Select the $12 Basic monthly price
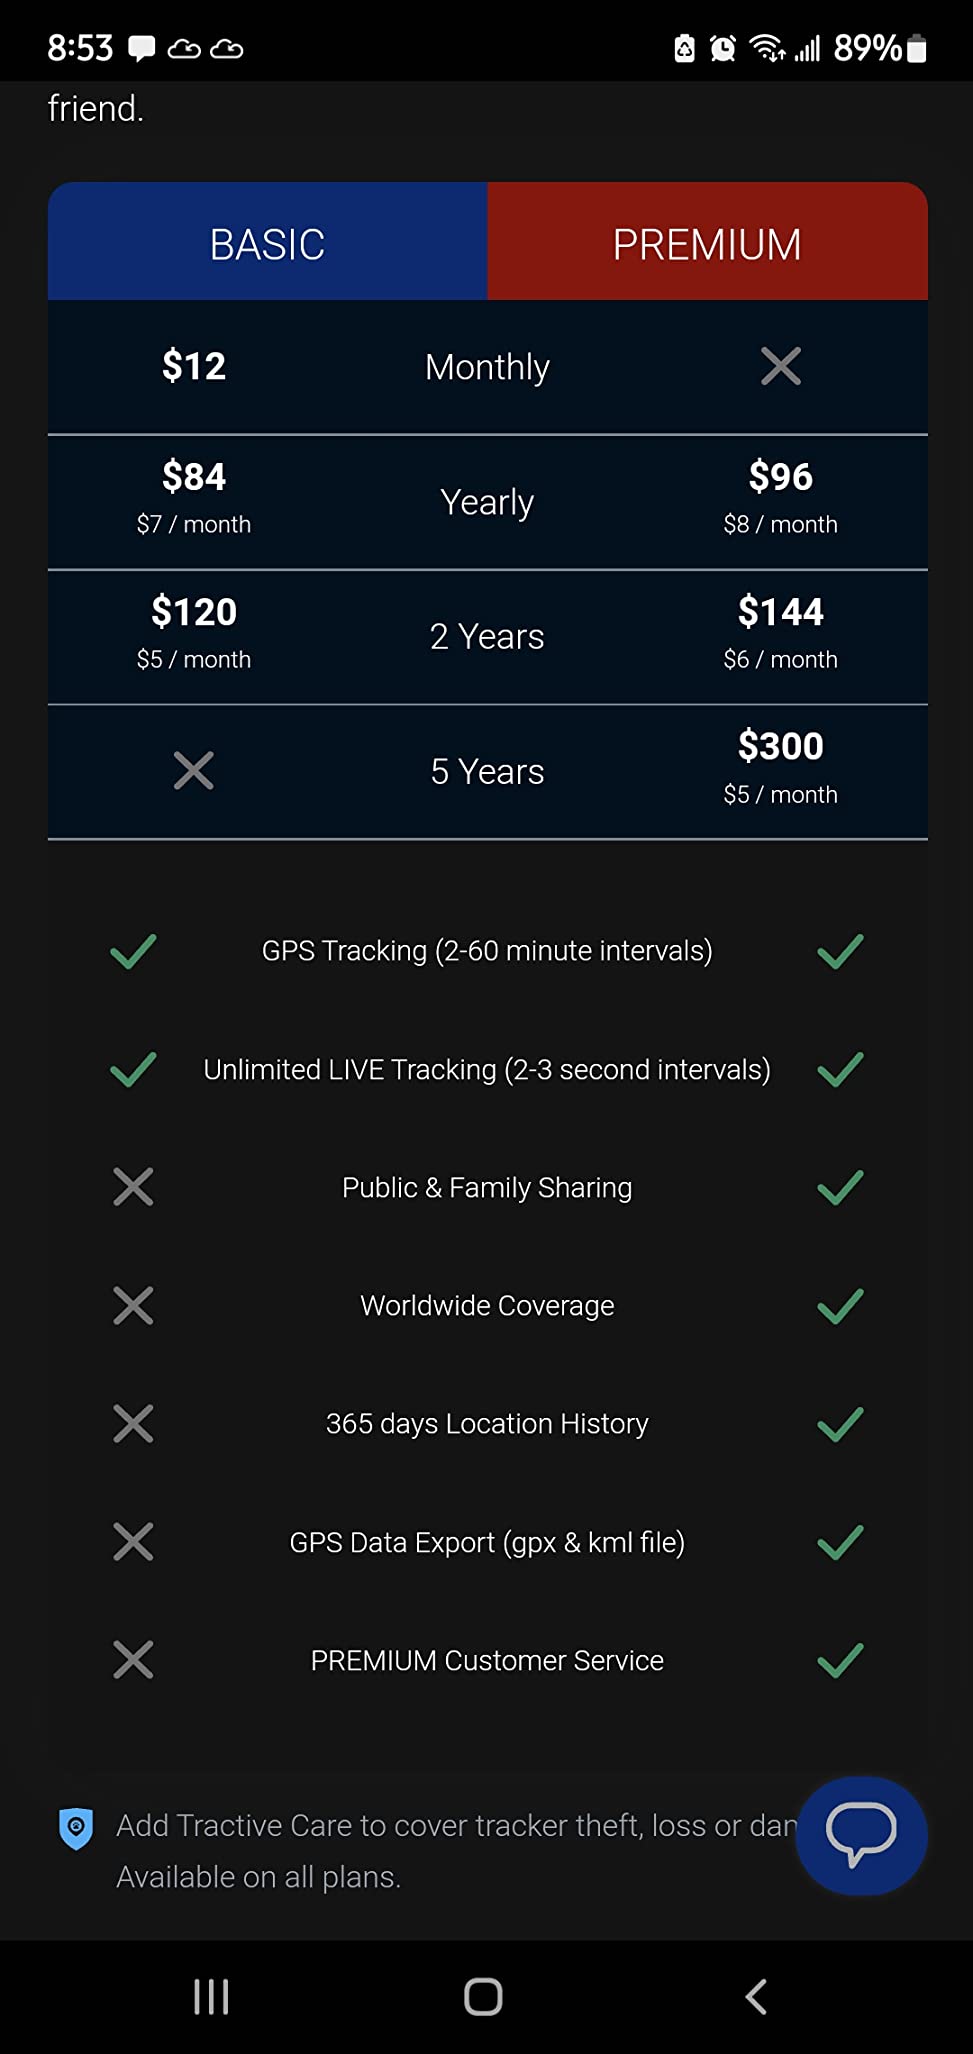 (194, 366)
